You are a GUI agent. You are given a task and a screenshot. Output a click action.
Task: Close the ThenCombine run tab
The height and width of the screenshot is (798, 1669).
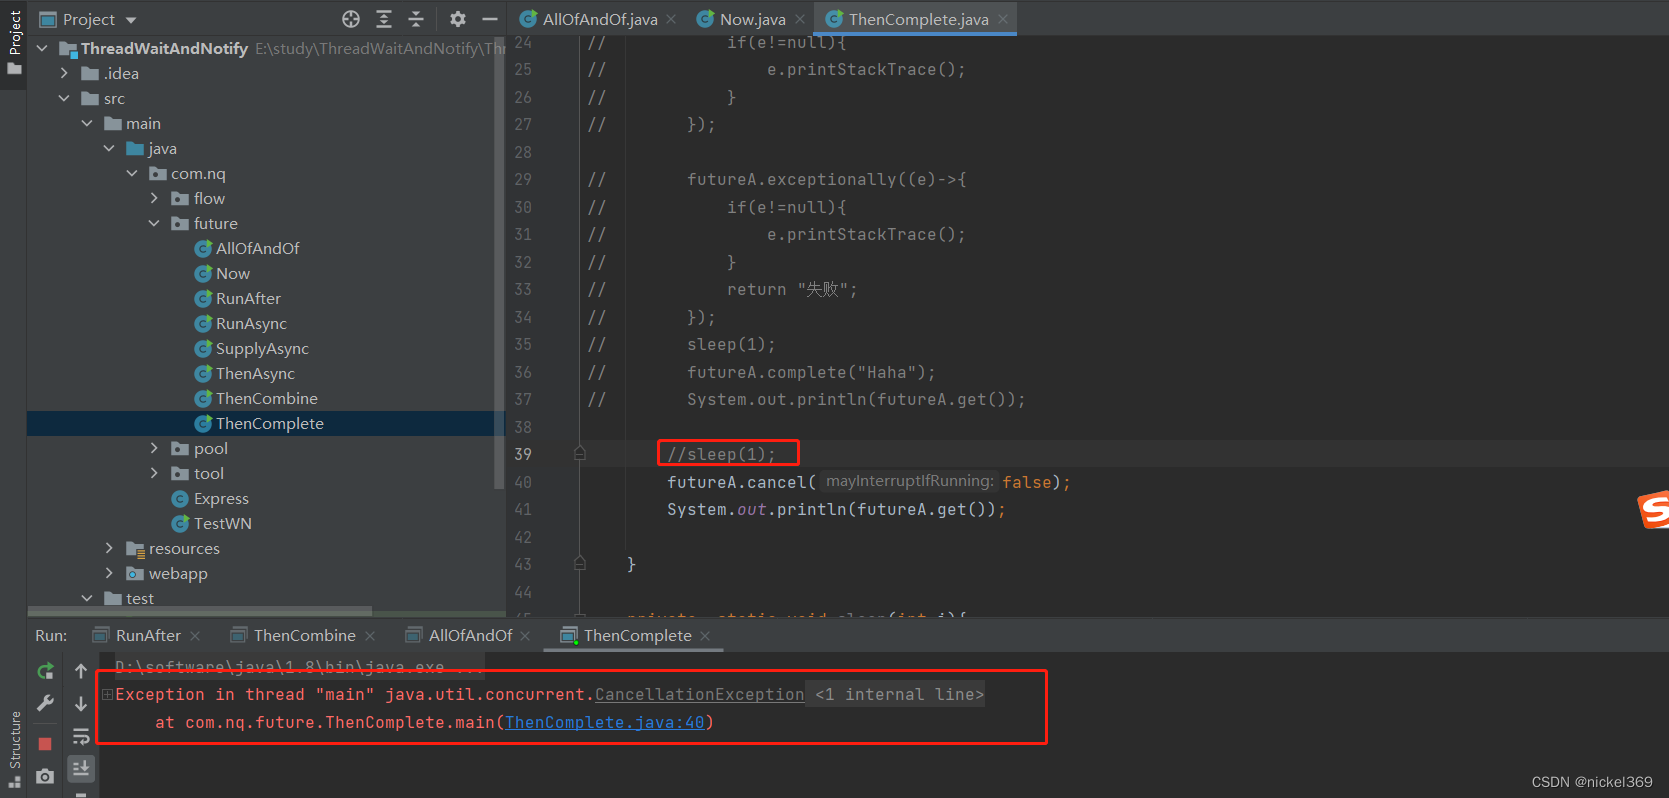click(x=370, y=636)
